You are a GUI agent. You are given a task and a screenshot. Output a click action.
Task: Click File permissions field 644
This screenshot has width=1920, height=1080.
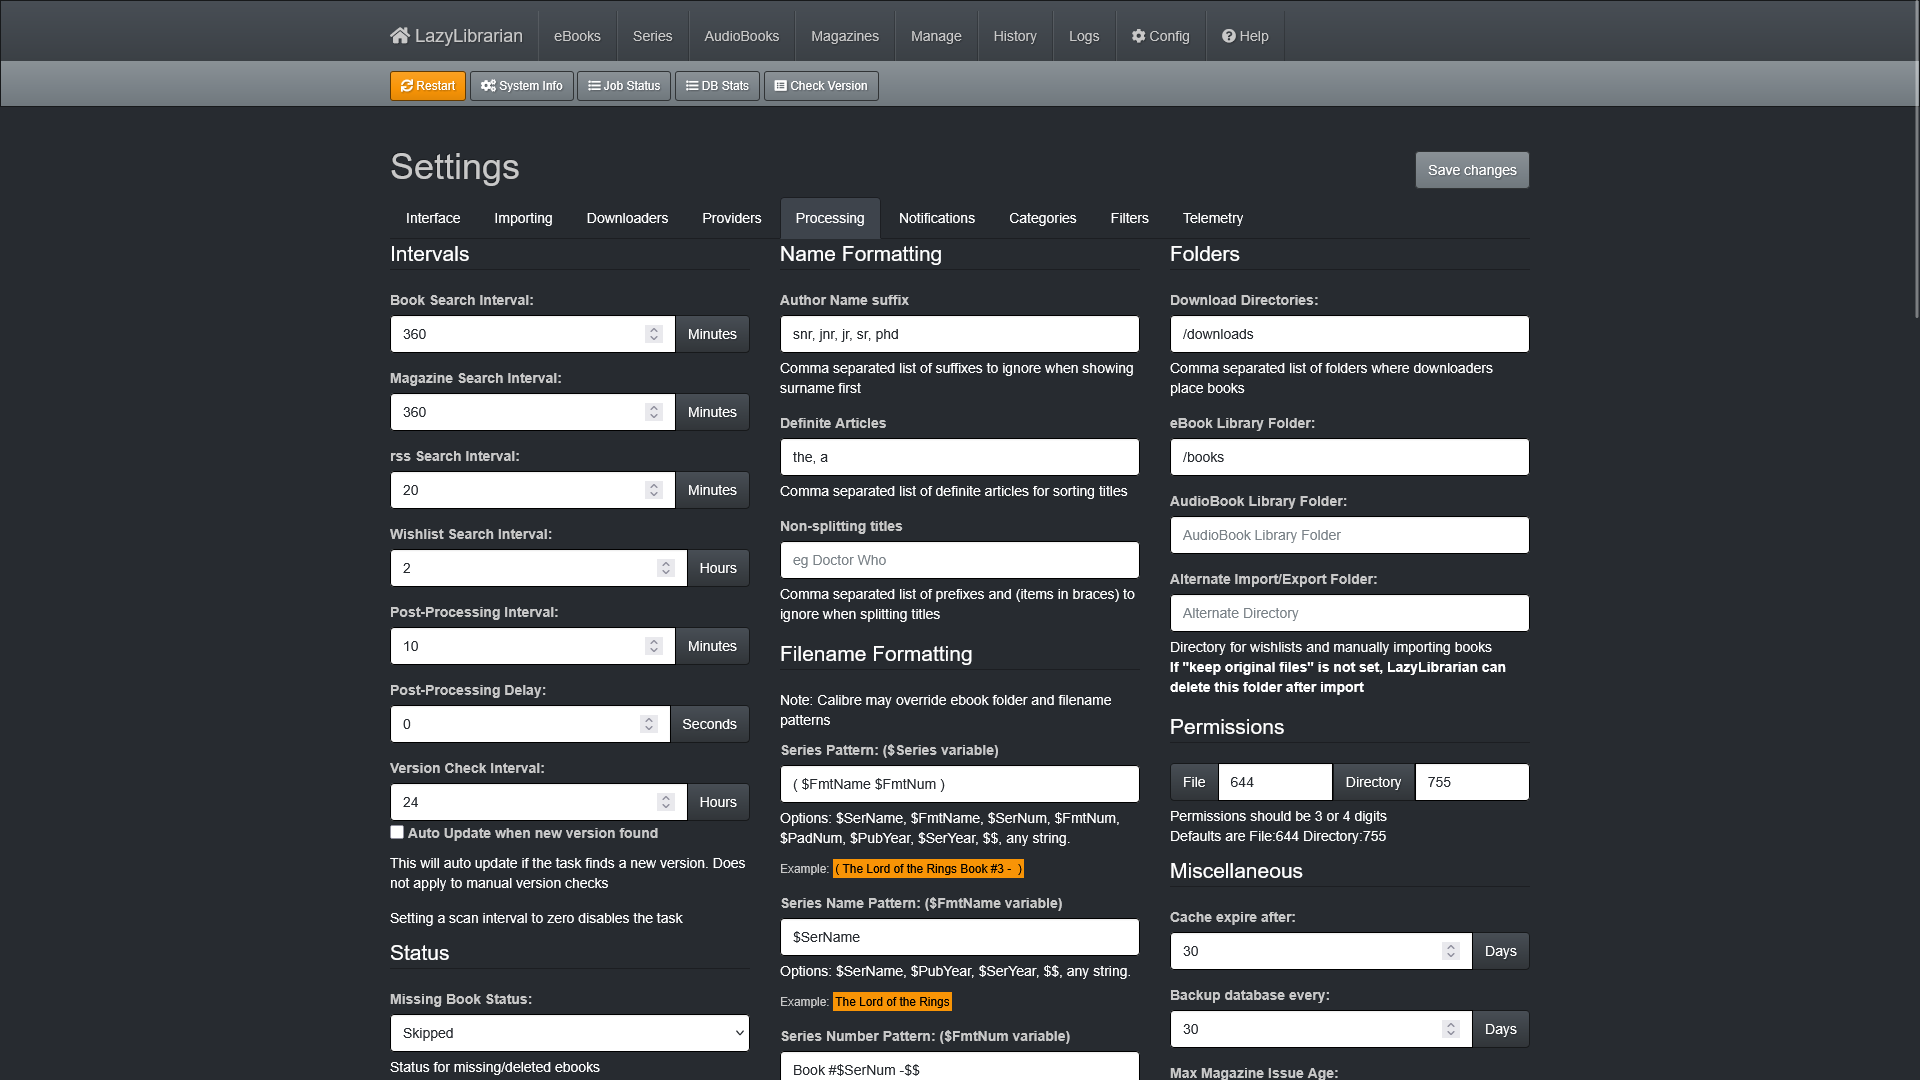tap(1275, 782)
